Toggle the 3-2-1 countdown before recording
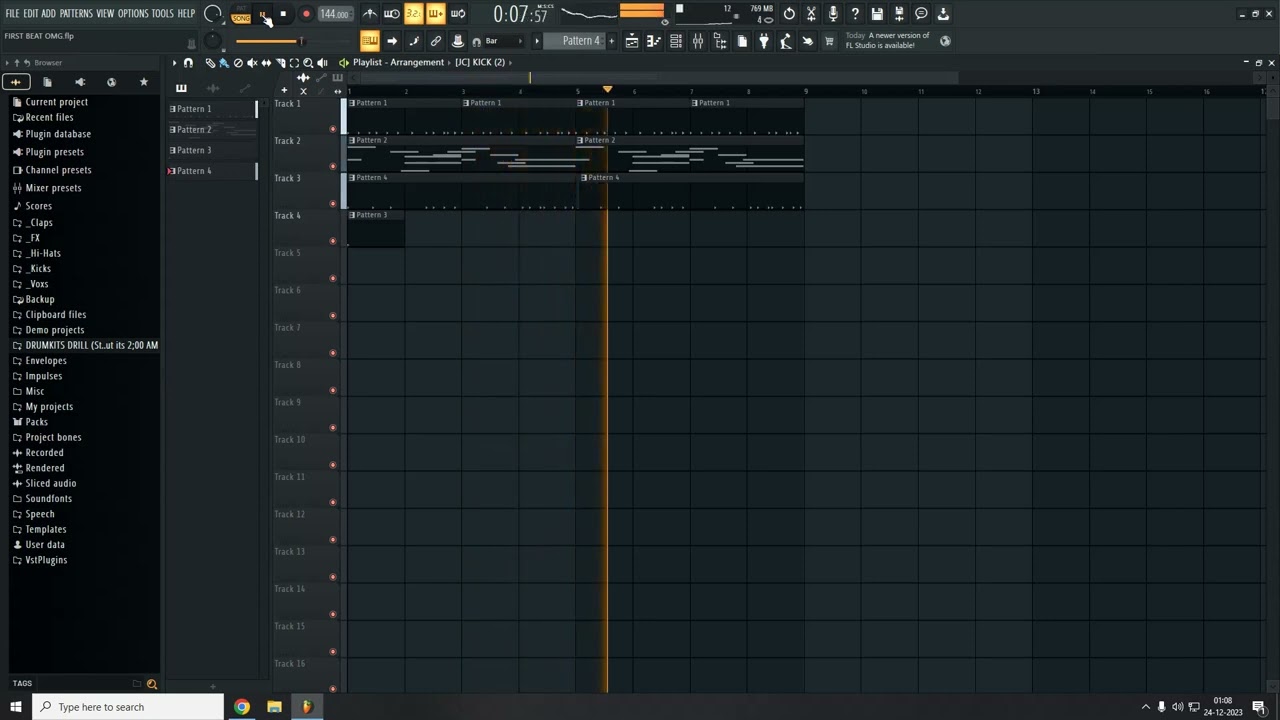 click(414, 14)
